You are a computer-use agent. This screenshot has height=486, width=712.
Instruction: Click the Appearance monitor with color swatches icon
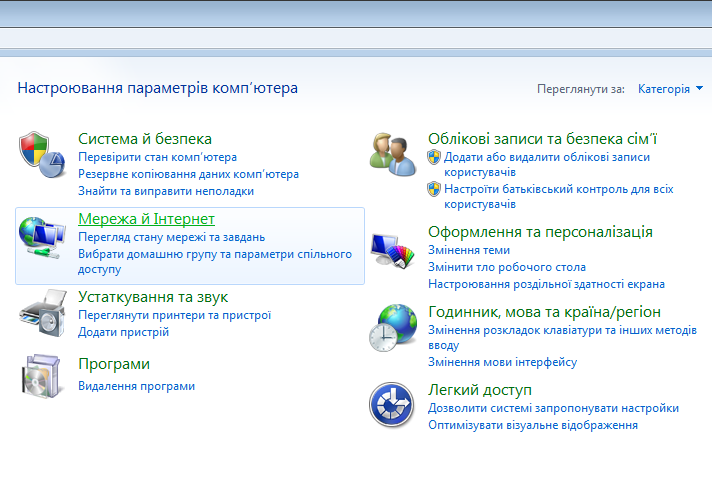pyautogui.click(x=392, y=250)
